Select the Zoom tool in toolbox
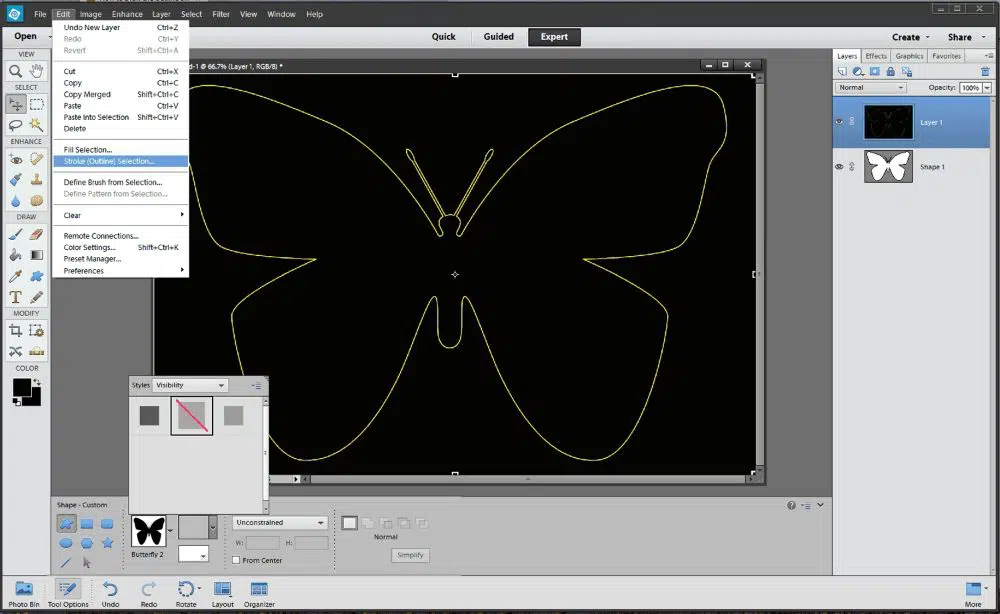Screen dimensions: 1000x614 click(16, 71)
